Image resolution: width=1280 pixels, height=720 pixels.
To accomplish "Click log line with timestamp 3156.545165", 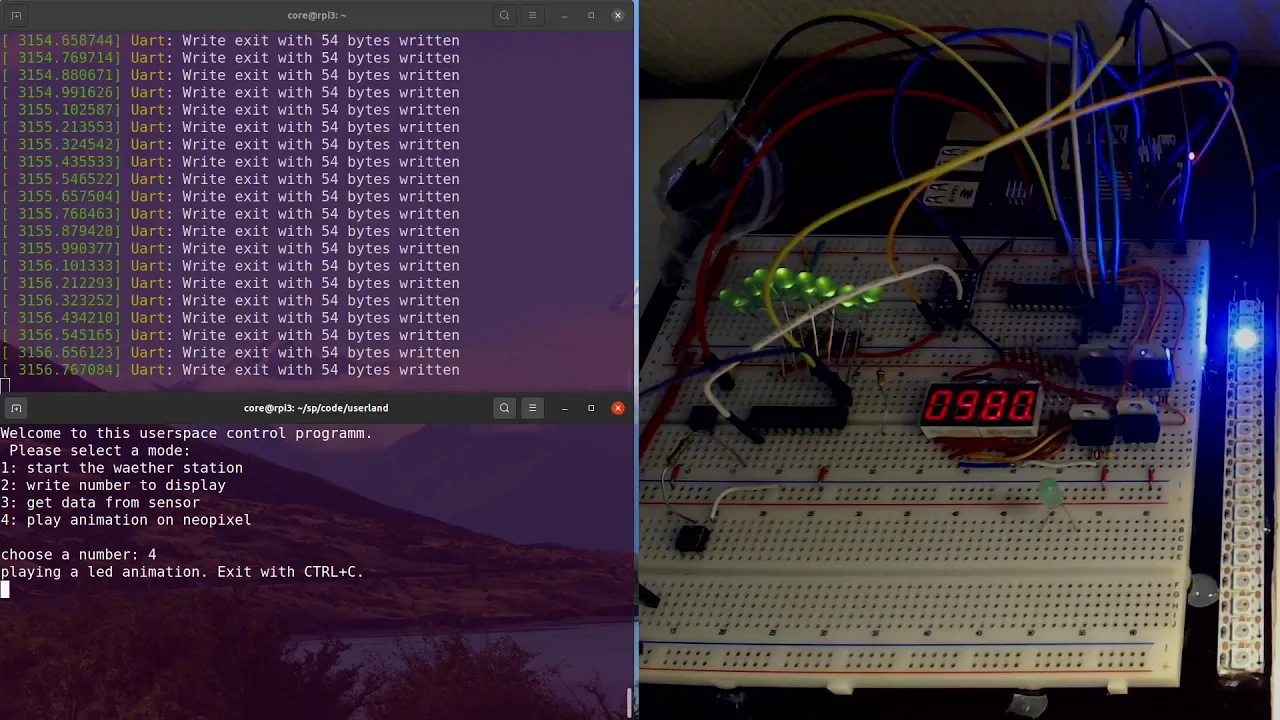I will (231, 335).
